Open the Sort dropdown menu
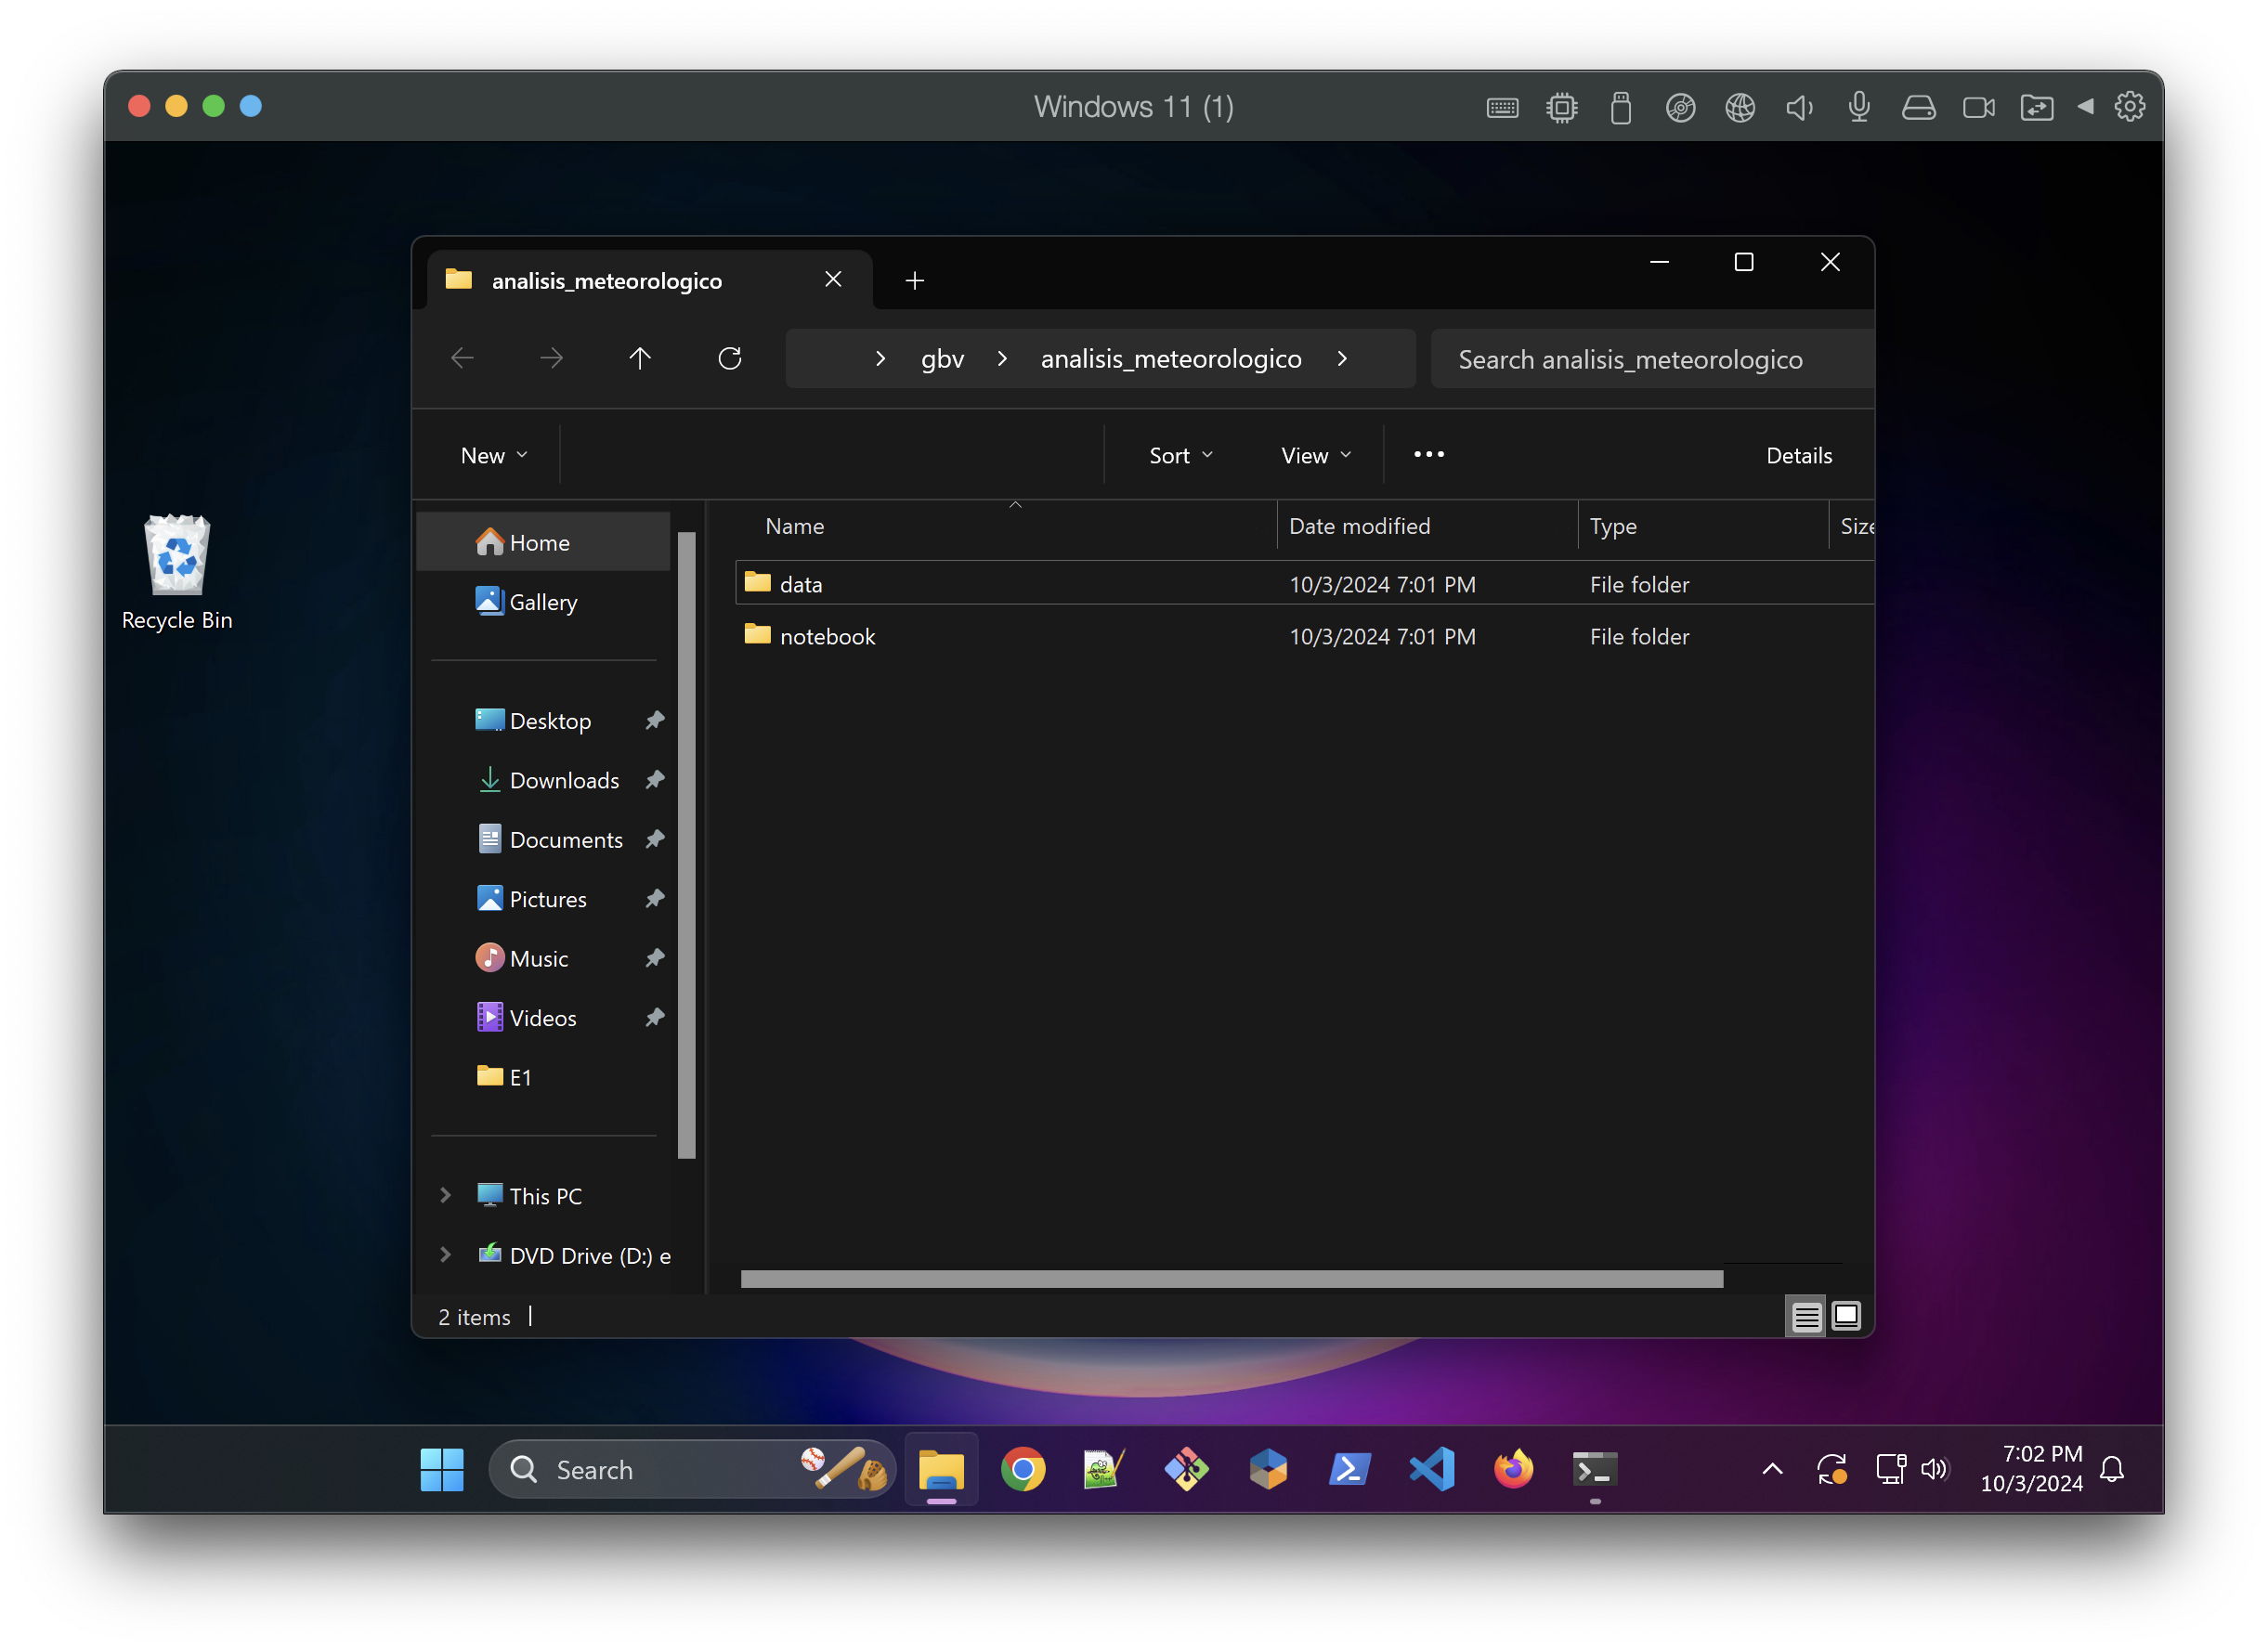Viewport: 2268px width, 1651px height. [1180, 455]
